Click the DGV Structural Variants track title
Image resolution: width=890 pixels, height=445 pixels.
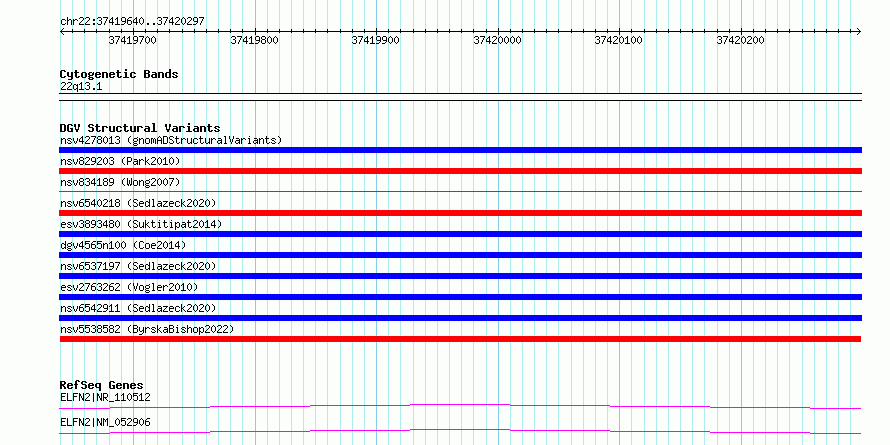click(140, 128)
